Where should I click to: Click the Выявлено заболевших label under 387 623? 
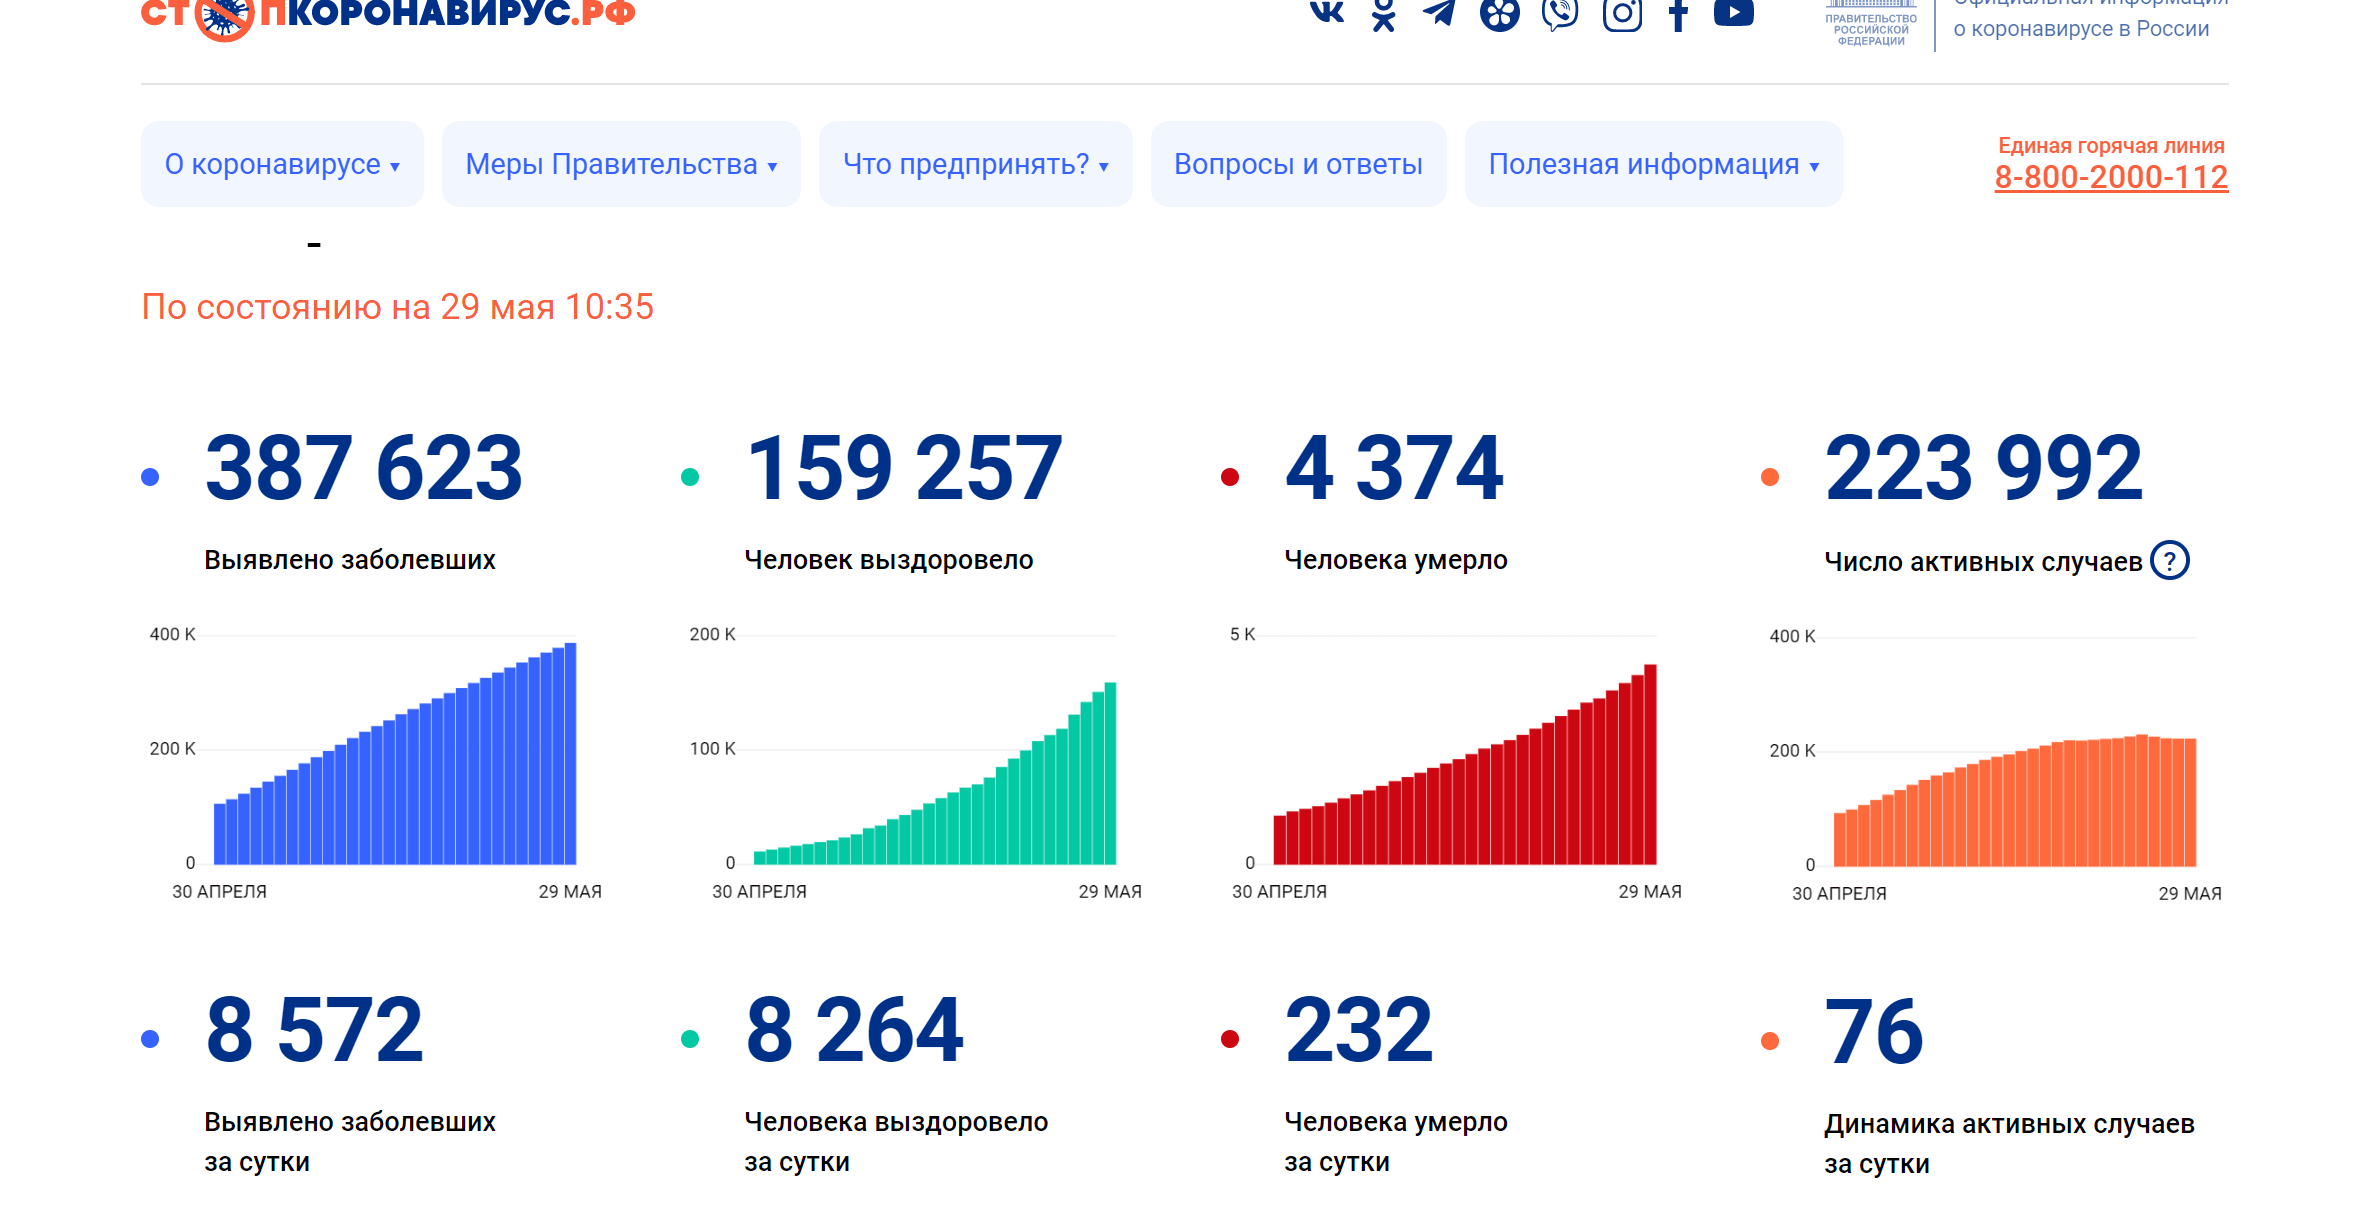(350, 560)
